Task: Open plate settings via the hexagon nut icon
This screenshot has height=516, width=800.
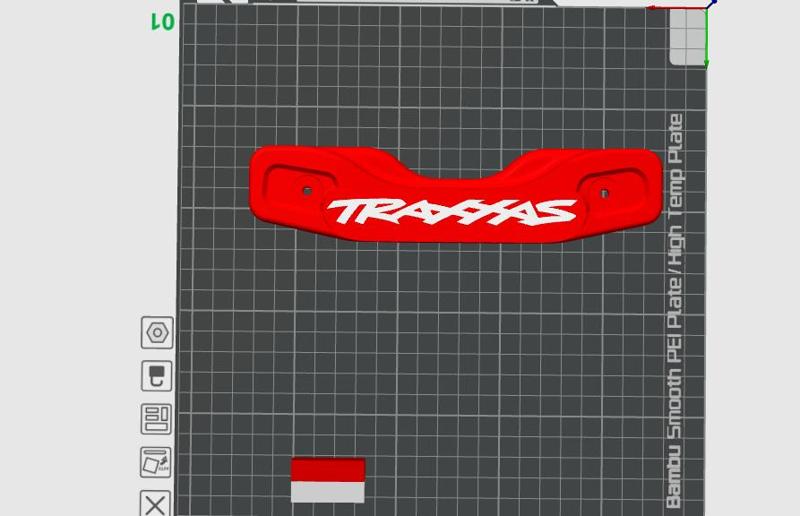Action: click(157, 333)
